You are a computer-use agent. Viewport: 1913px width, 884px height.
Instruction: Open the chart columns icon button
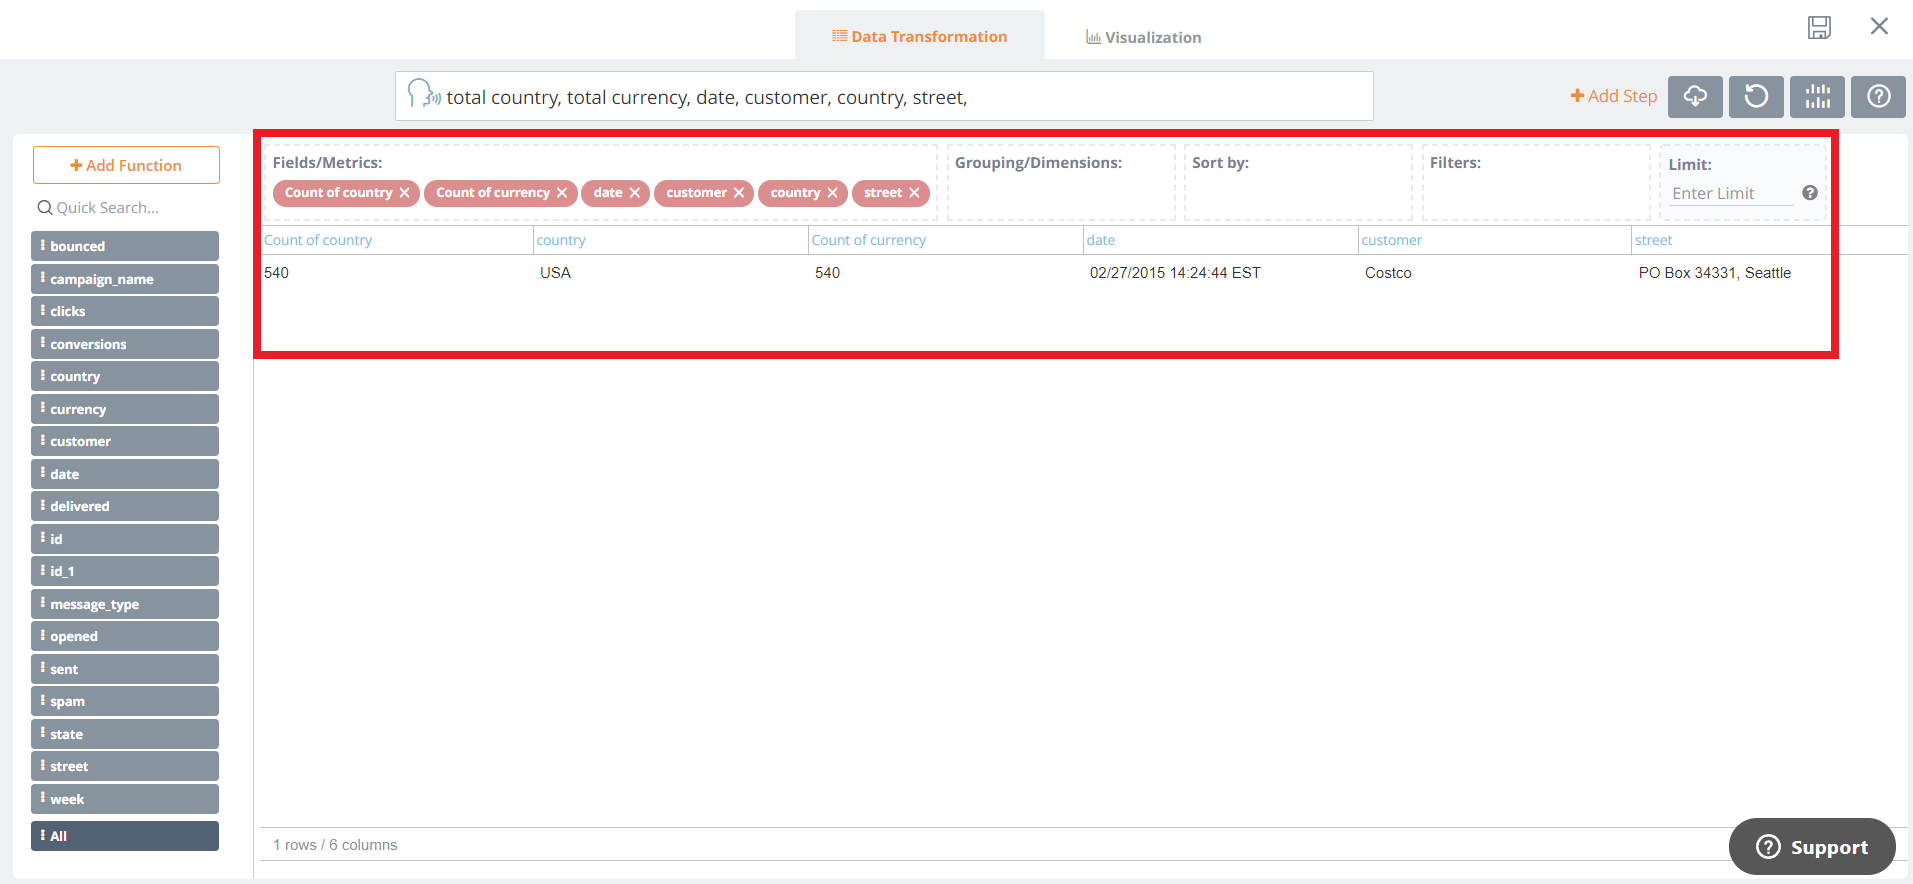coord(1817,97)
